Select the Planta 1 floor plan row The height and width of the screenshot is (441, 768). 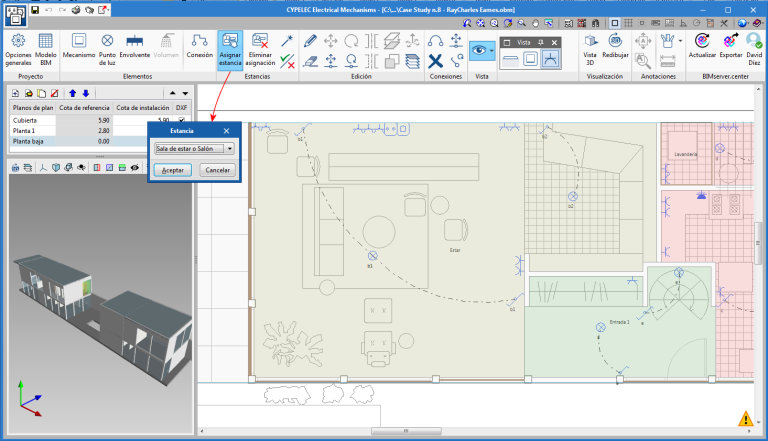pos(24,131)
